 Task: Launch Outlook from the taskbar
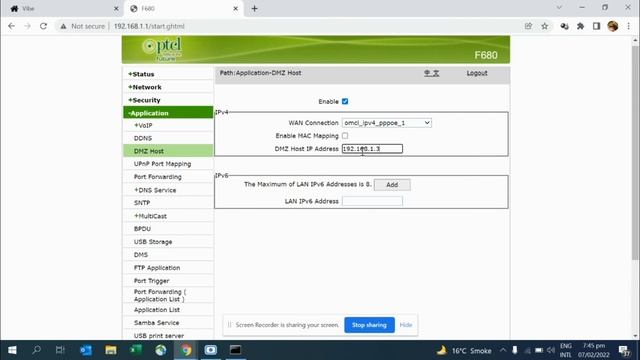tap(86, 350)
